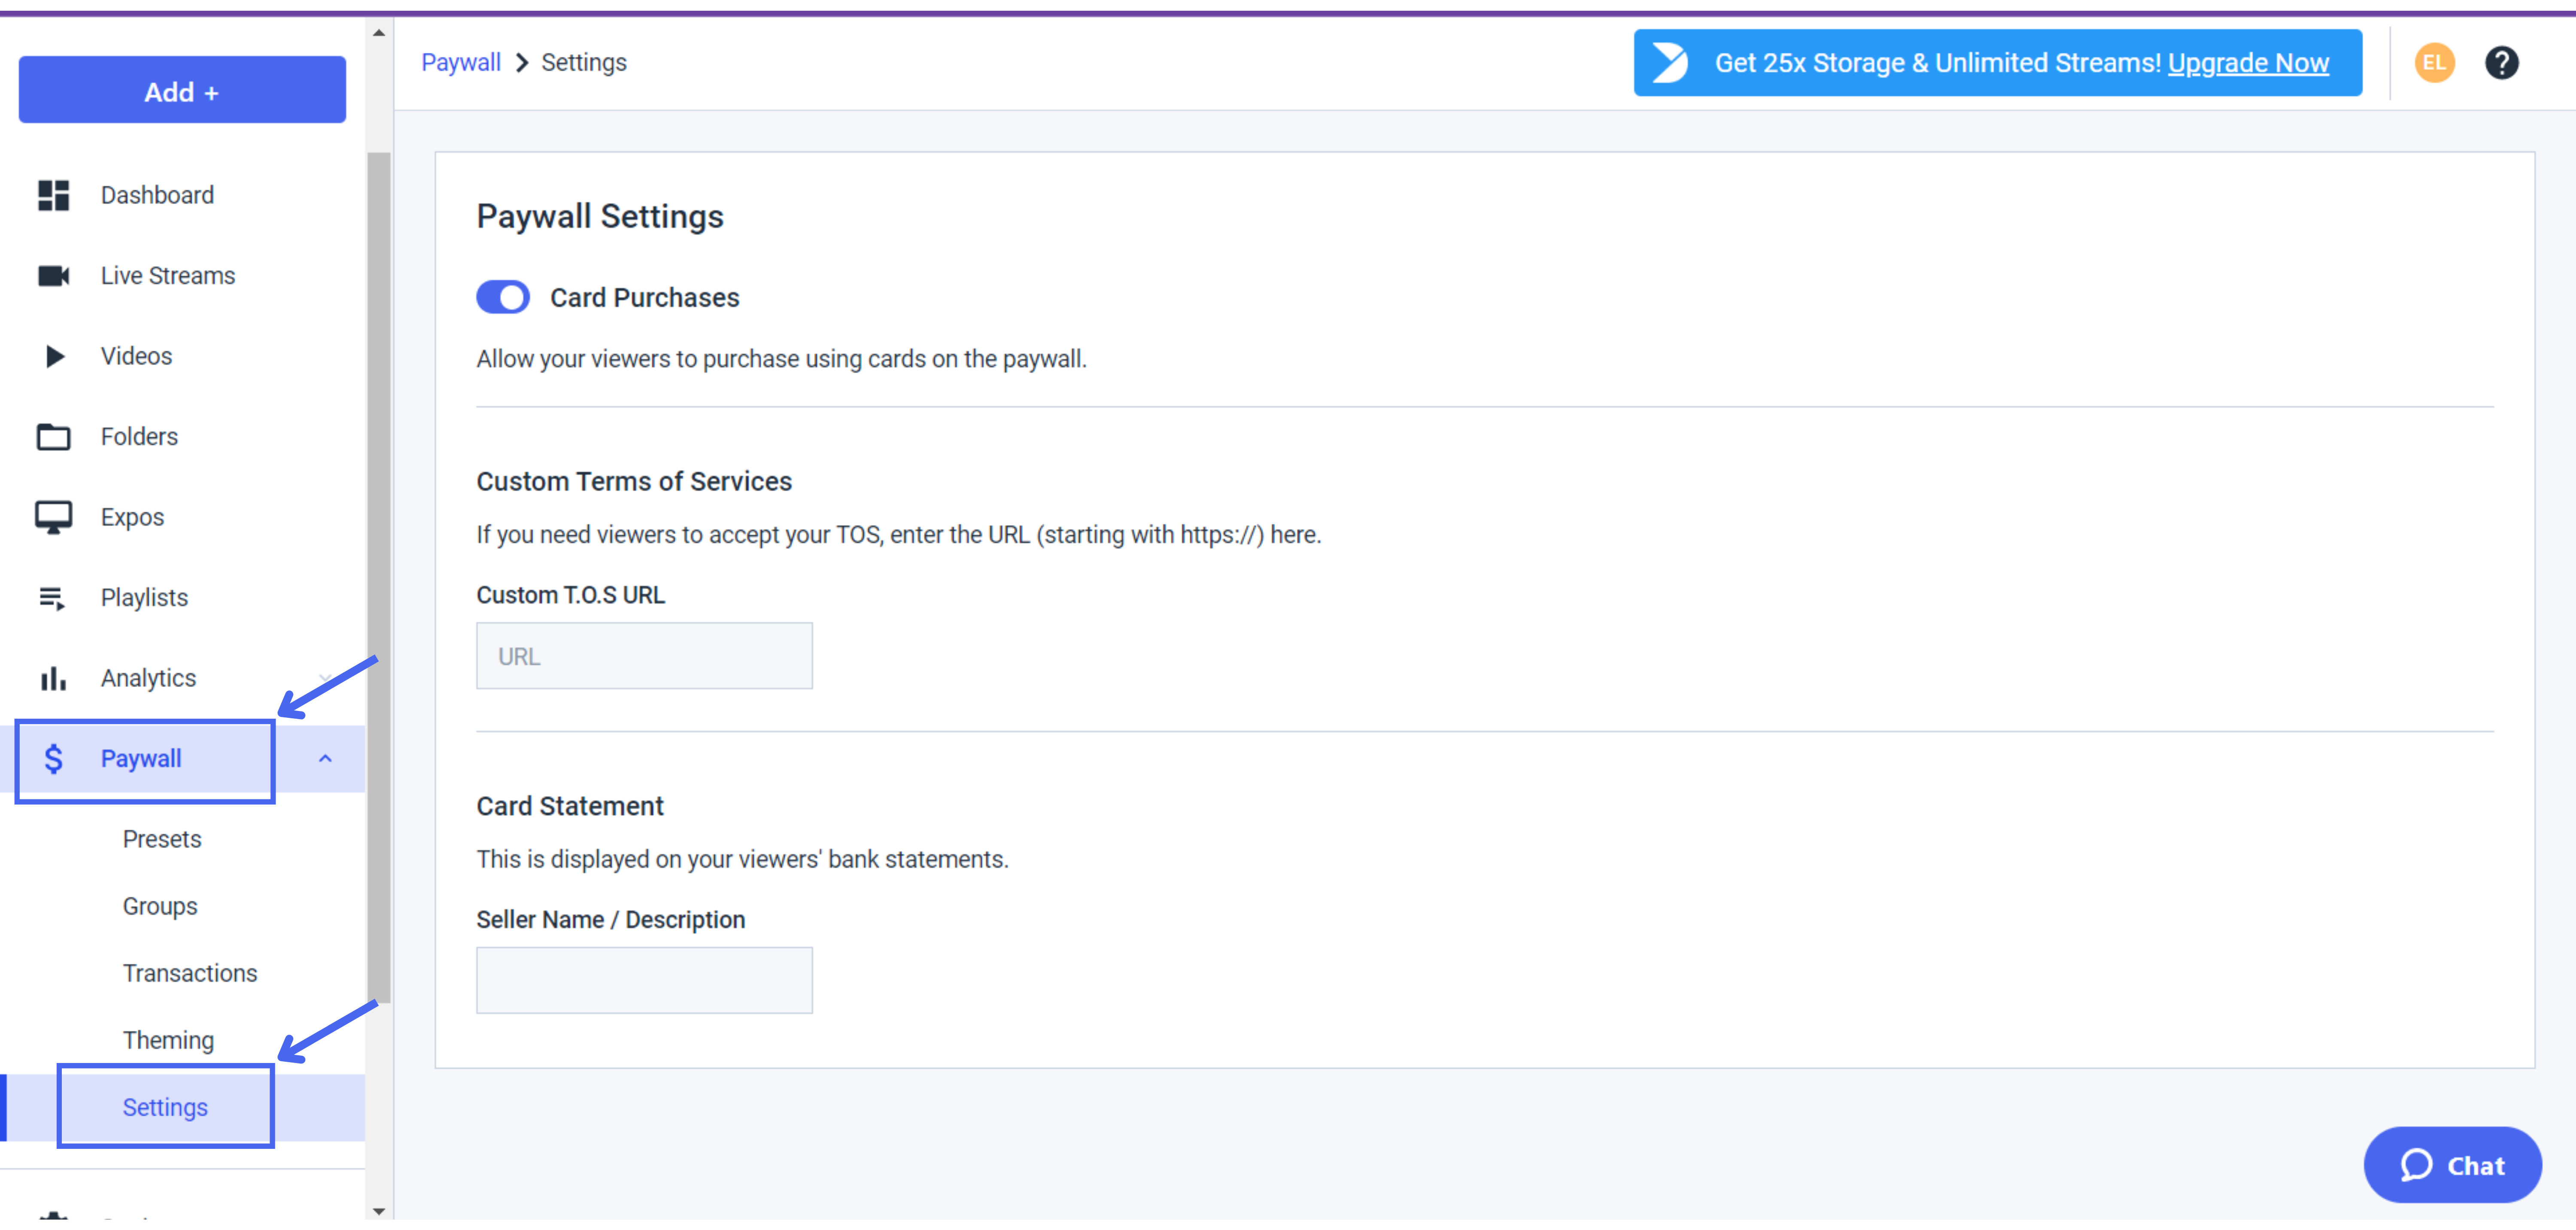Open the Folders section
Viewport: 2576px width, 1230px height.
tap(139, 438)
